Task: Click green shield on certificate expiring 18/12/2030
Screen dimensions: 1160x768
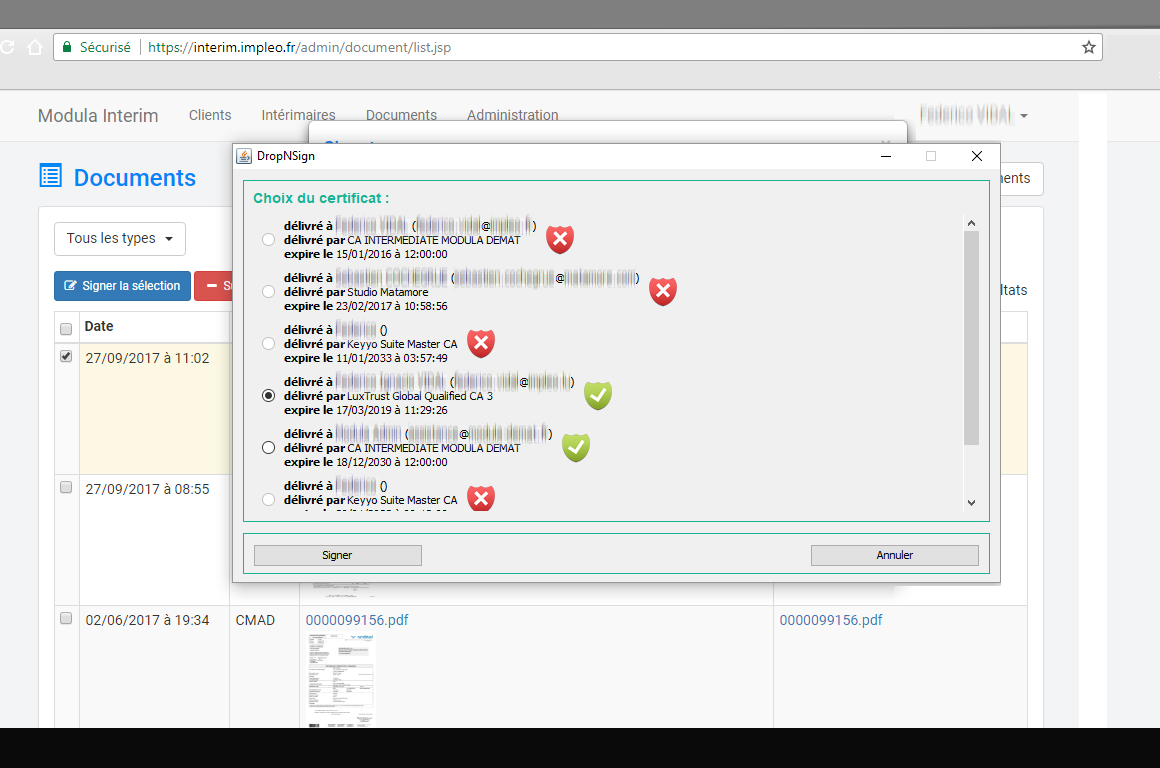Action: coord(575,447)
